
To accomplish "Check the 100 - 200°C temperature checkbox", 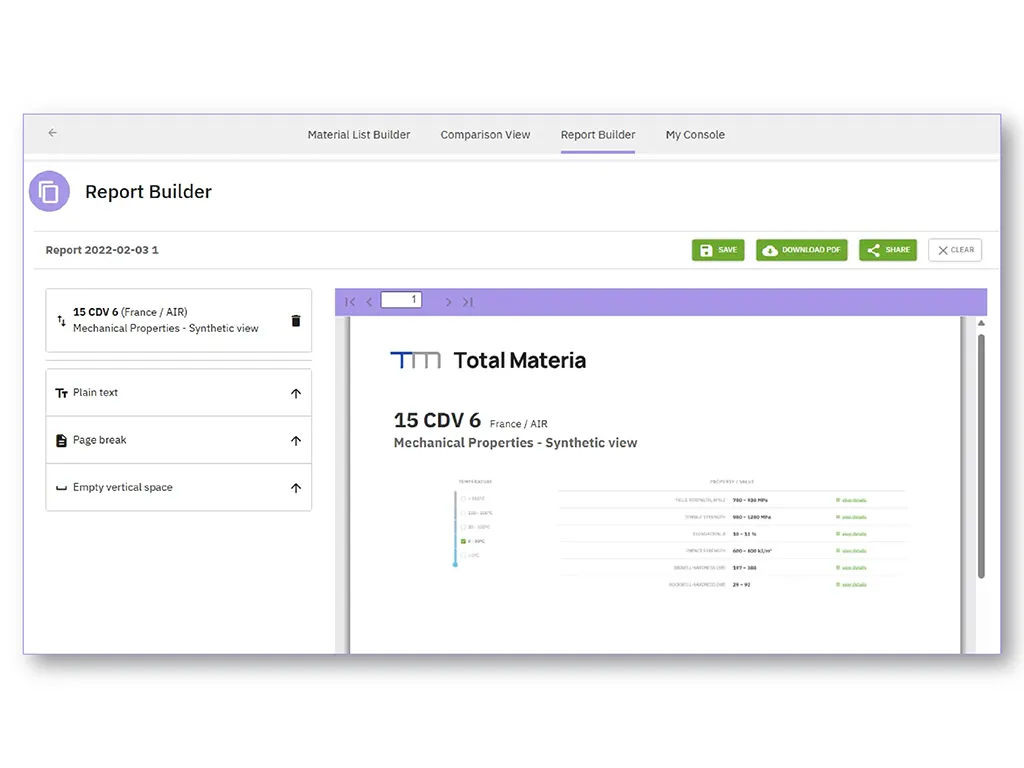I will [x=463, y=512].
